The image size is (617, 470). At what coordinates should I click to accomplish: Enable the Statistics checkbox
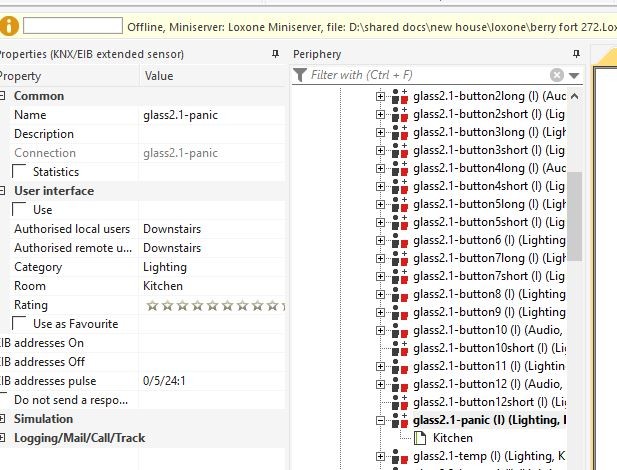click(20, 172)
